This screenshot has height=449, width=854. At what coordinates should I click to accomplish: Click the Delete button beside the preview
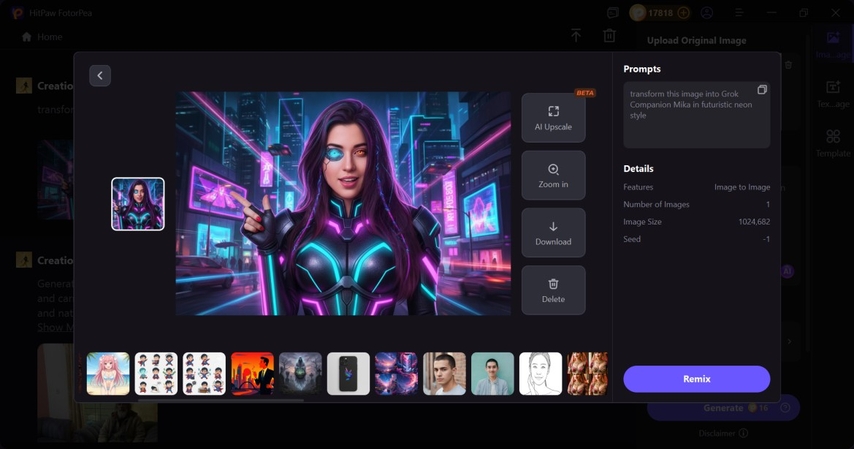point(553,290)
